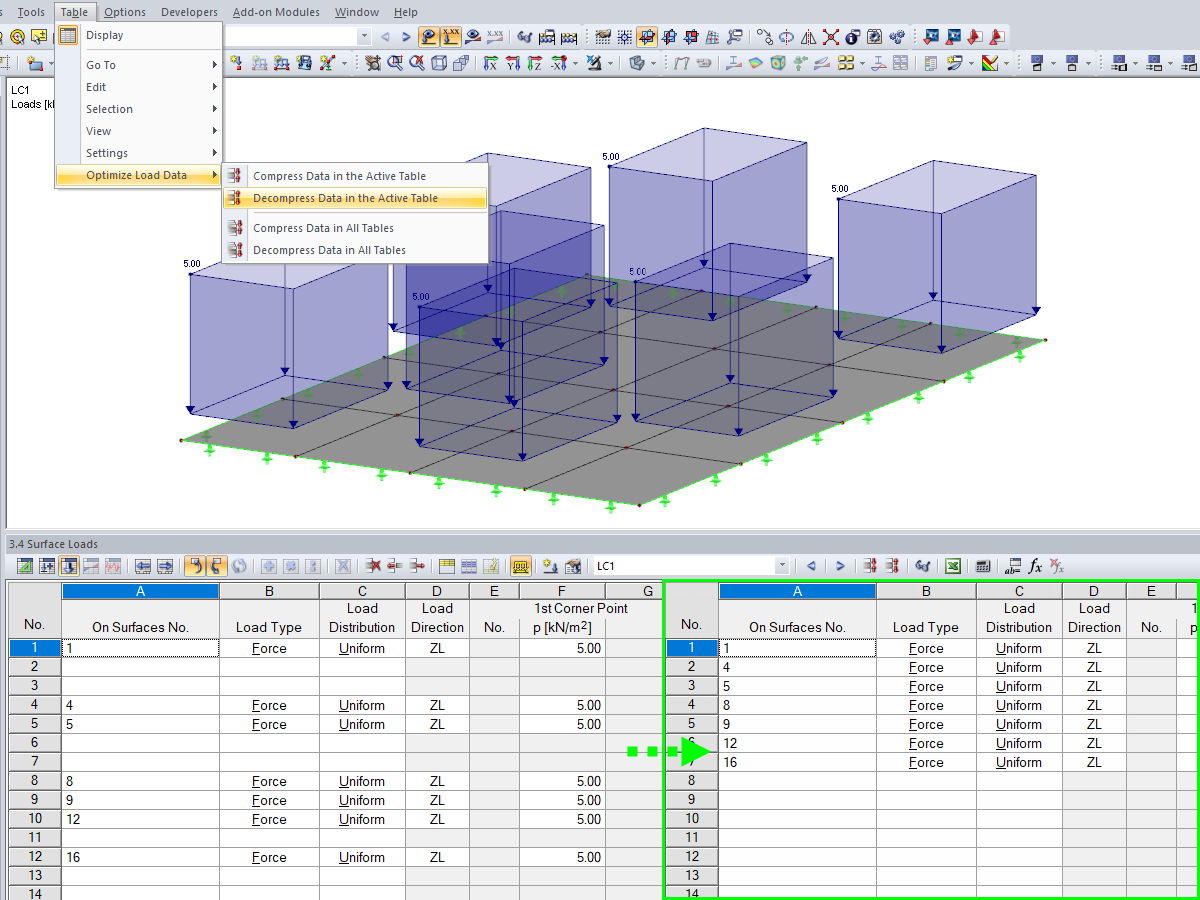Expand the Optimize Load Data submenu
The image size is (1200, 900).
point(138,175)
